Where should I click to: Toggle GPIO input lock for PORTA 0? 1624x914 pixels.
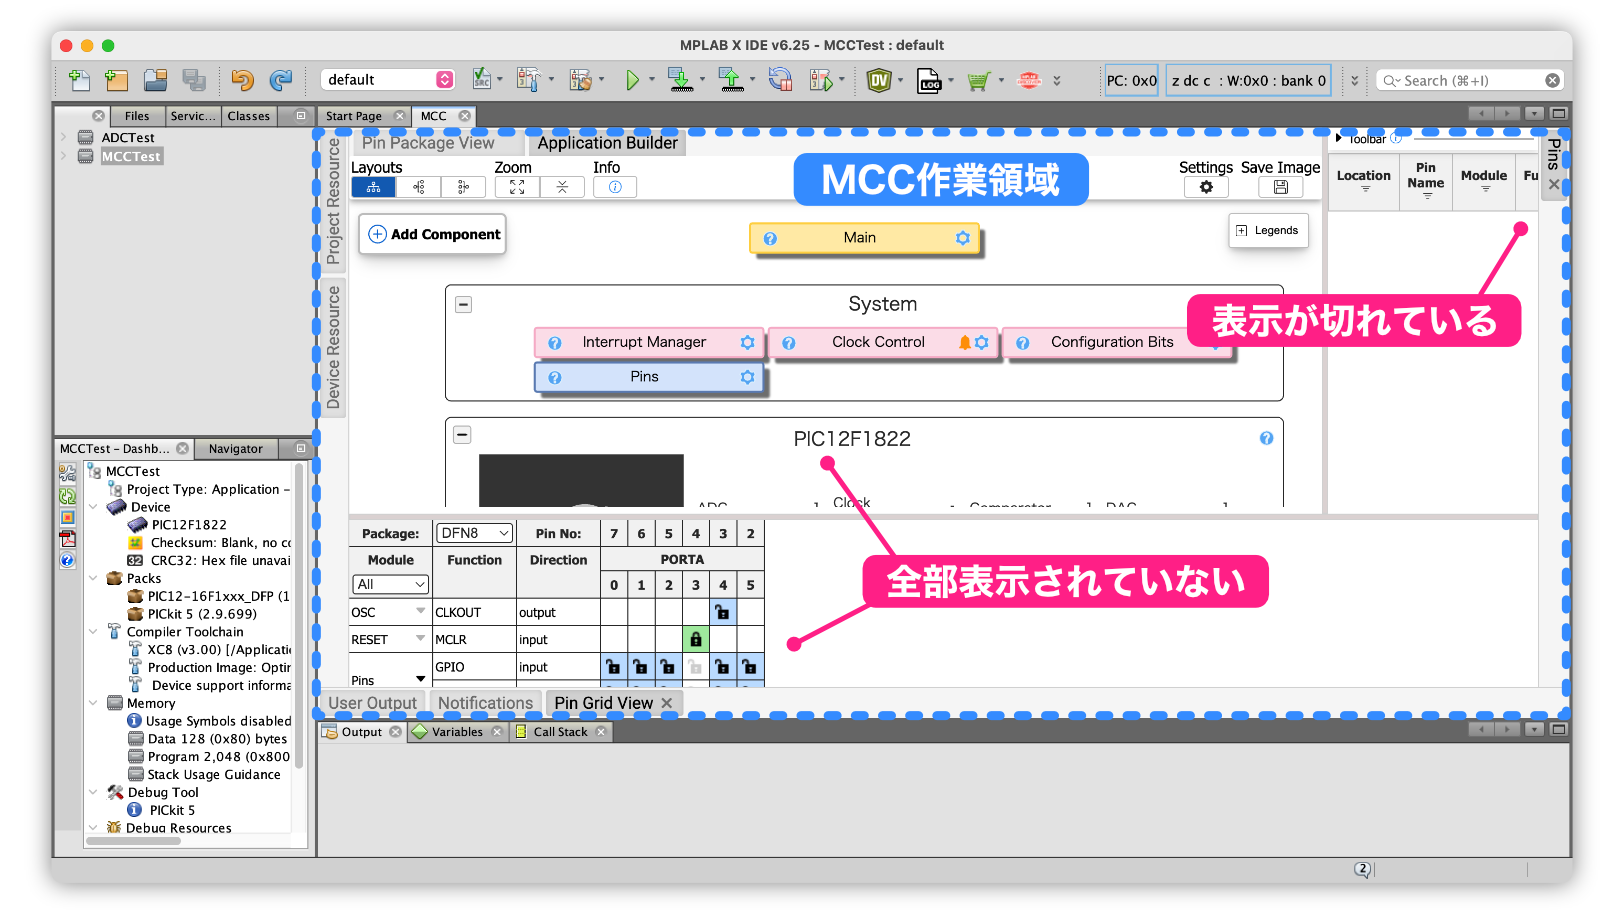click(x=613, y=666)
